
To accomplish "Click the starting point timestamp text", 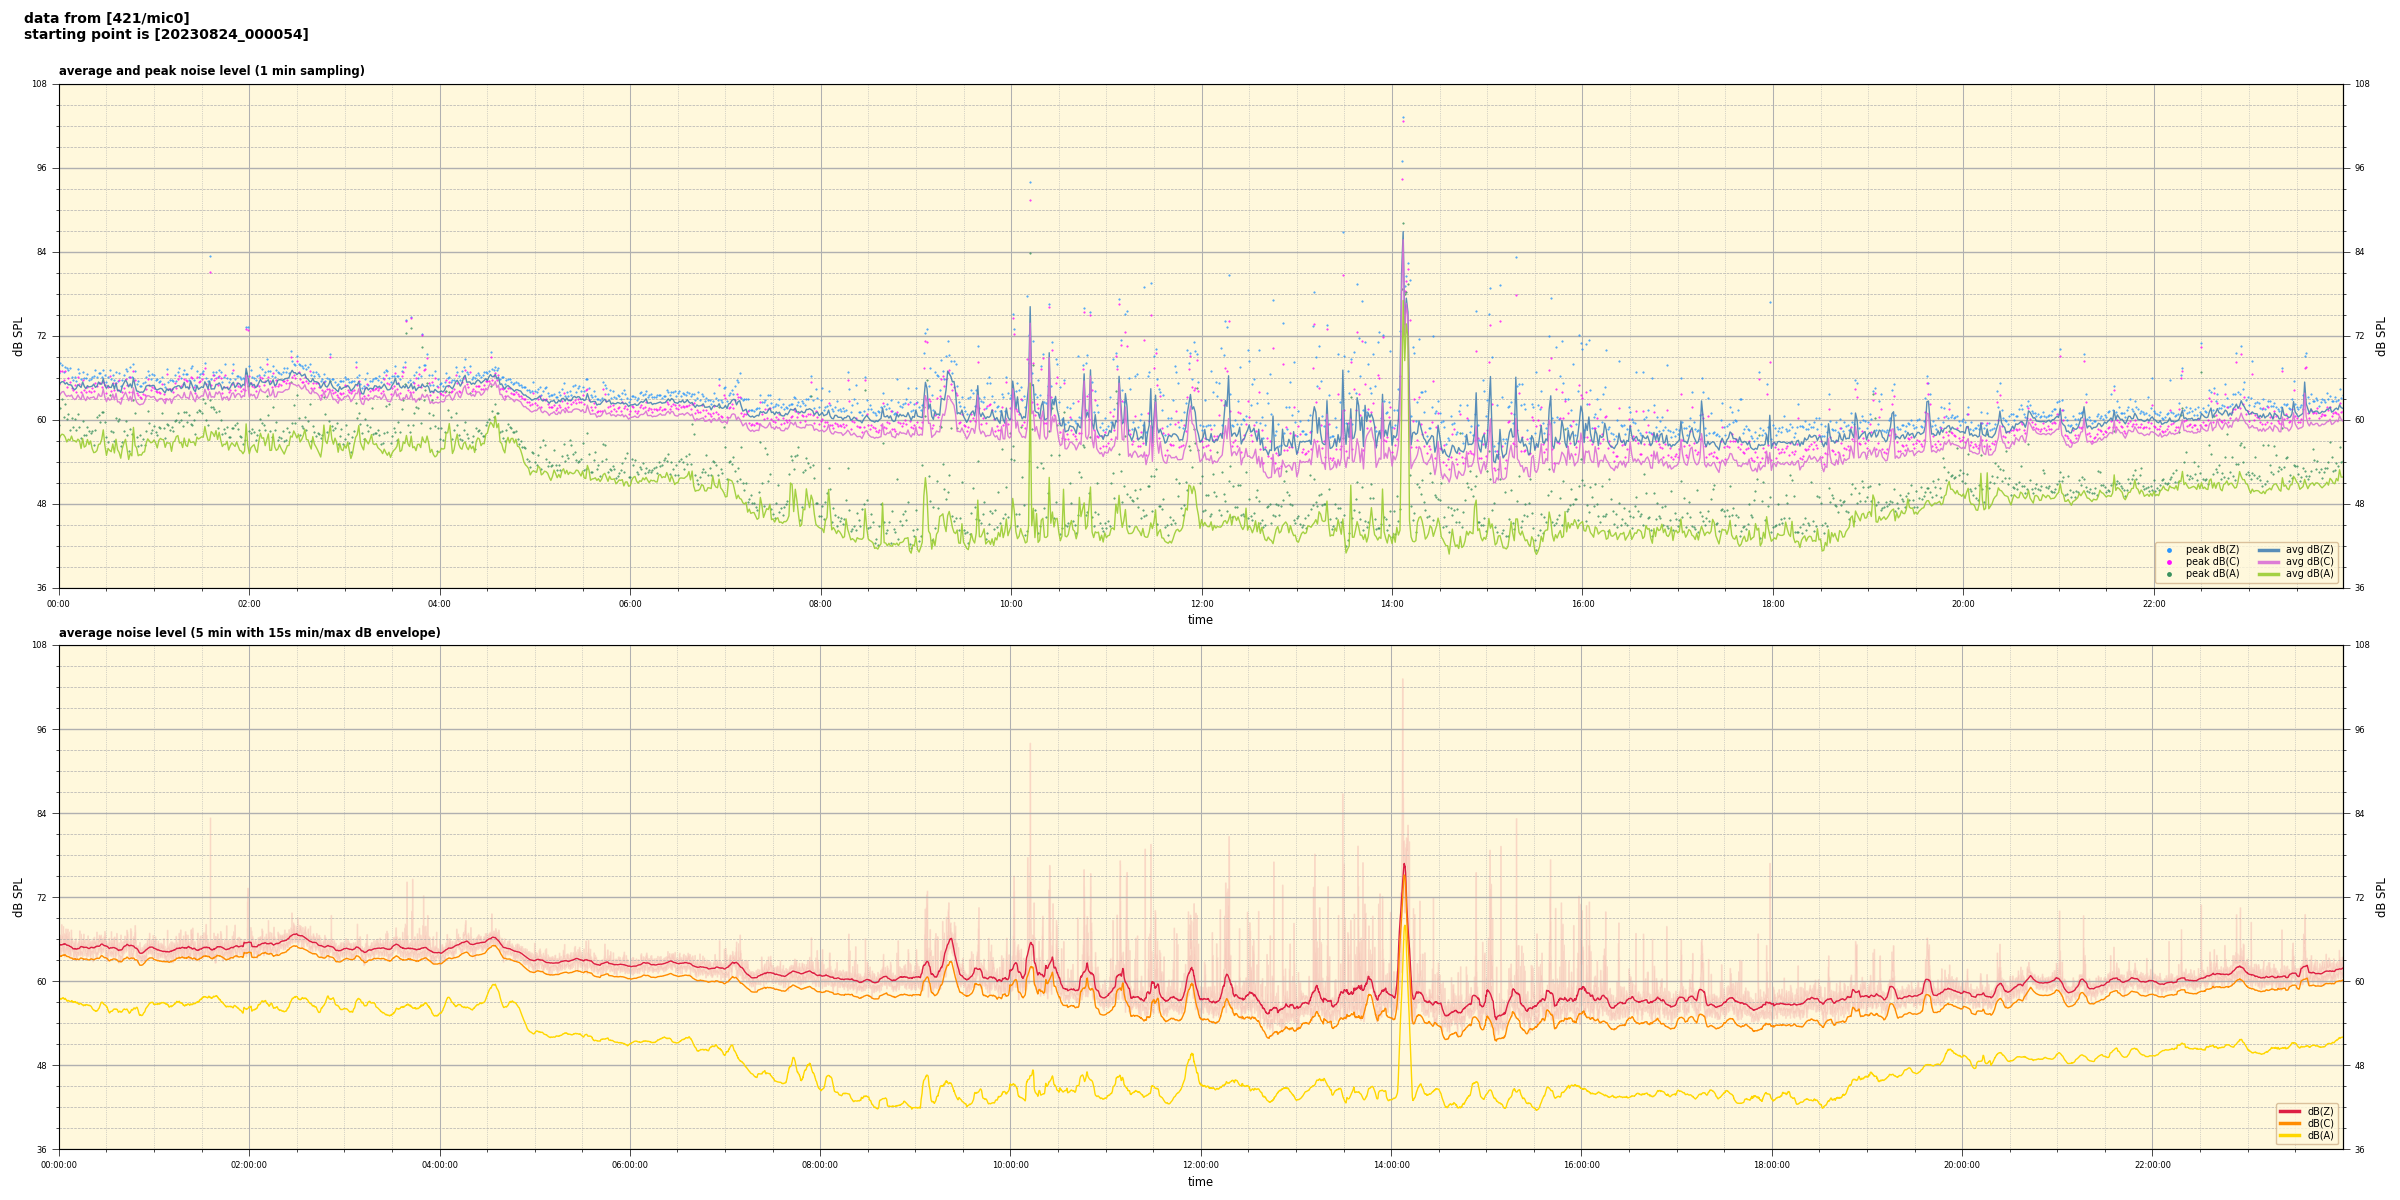I will pyautogui.click(x=166, y=35).
